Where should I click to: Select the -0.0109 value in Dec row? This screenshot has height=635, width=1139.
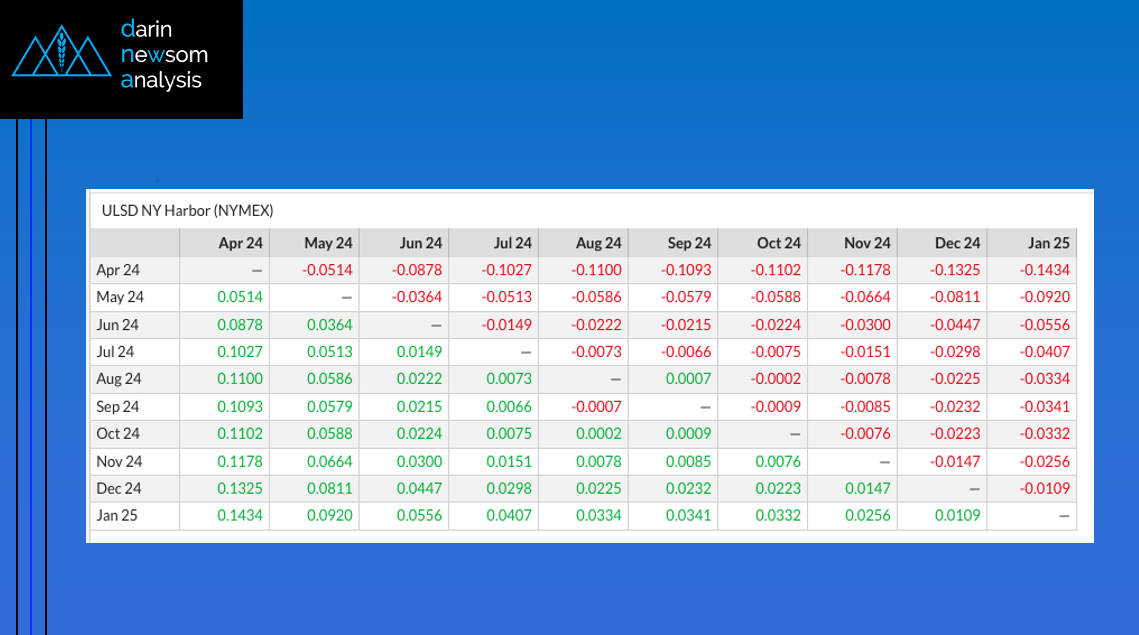click(1045, 488)
